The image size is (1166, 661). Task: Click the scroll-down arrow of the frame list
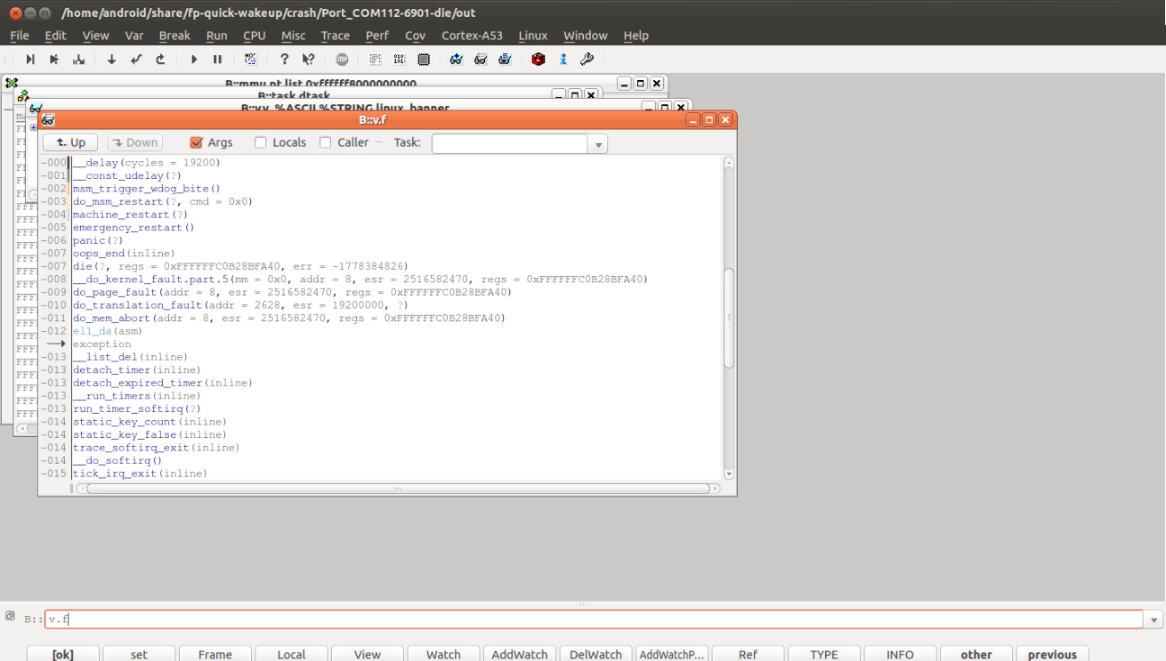click(x=729, y=474)
